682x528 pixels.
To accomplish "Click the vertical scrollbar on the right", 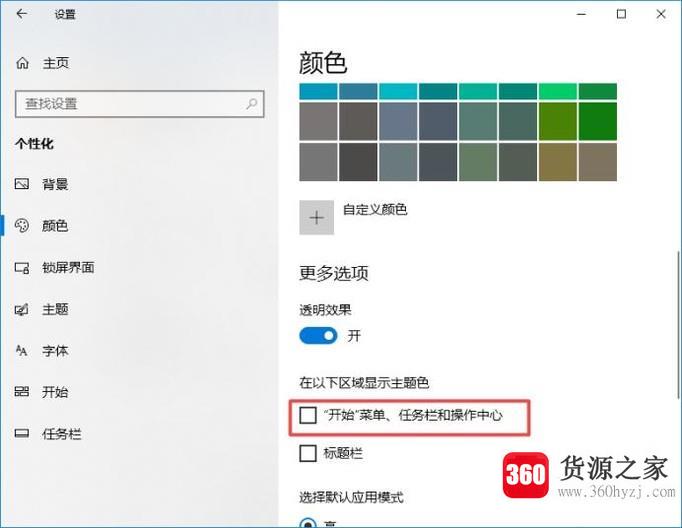I will [x=678, y=324].
